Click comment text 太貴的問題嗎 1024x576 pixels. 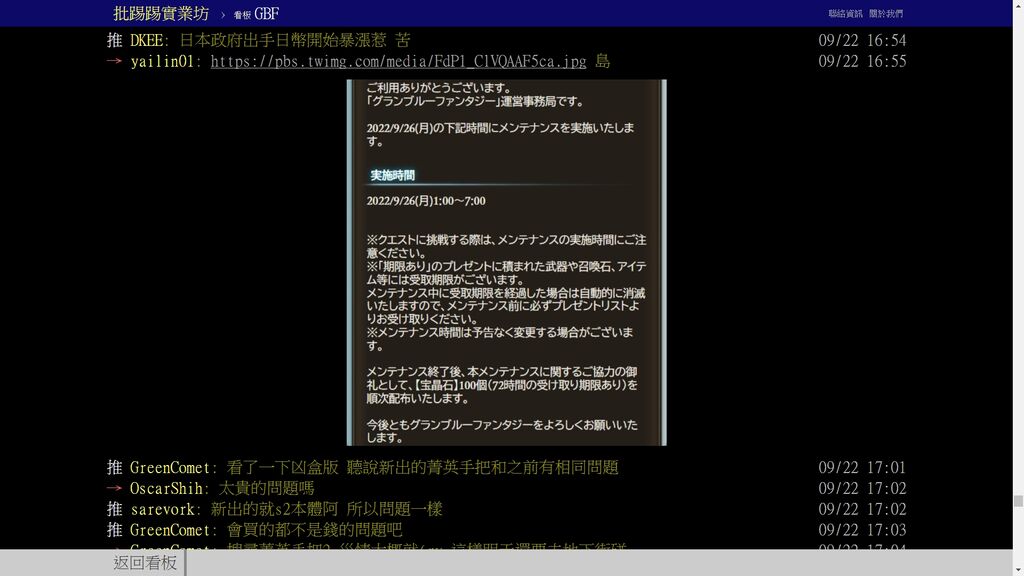tap(266, 488)
